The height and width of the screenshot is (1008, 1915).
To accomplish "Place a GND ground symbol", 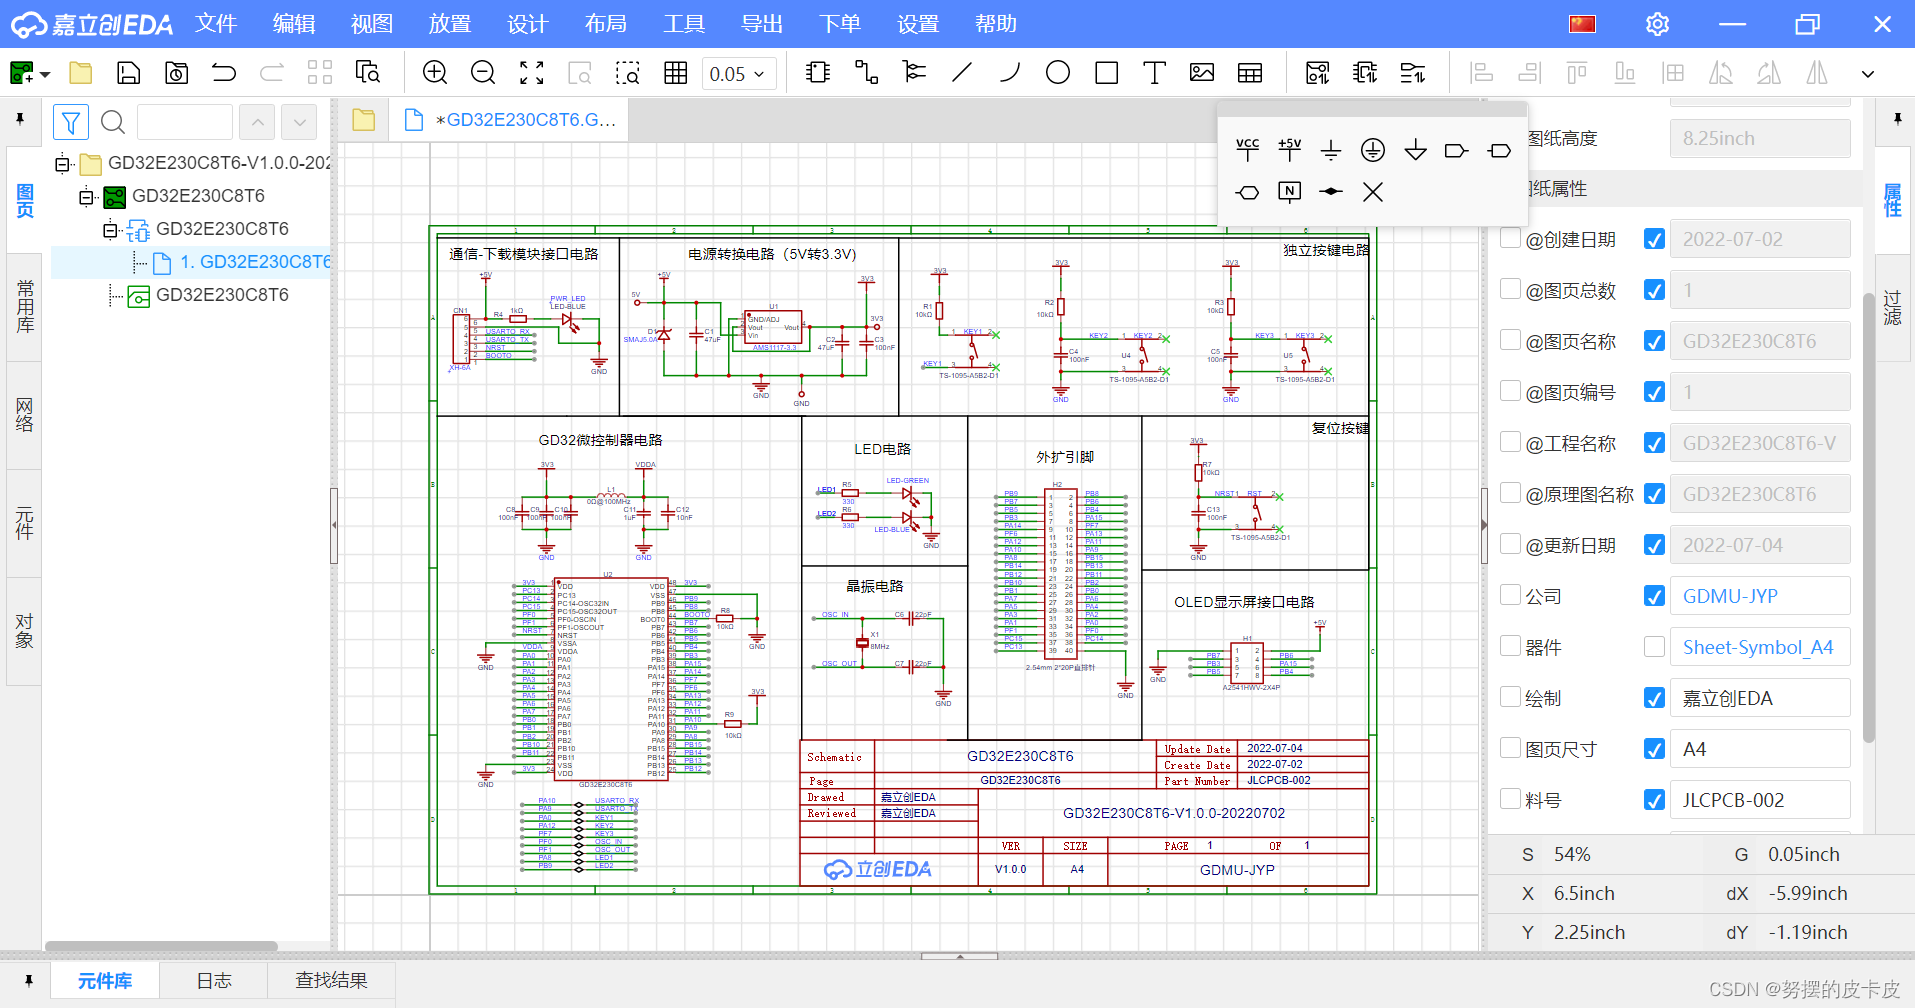I will pyautogui.click(x=1331, y=148).
